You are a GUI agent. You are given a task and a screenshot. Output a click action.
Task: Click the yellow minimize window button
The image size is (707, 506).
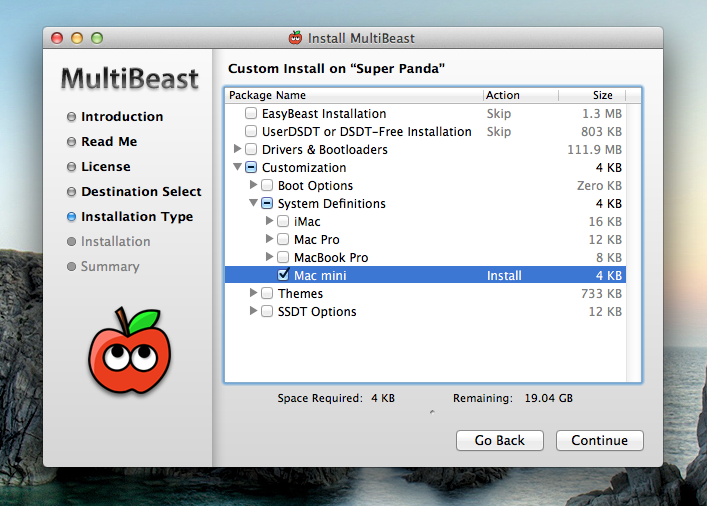coord(77,38)
